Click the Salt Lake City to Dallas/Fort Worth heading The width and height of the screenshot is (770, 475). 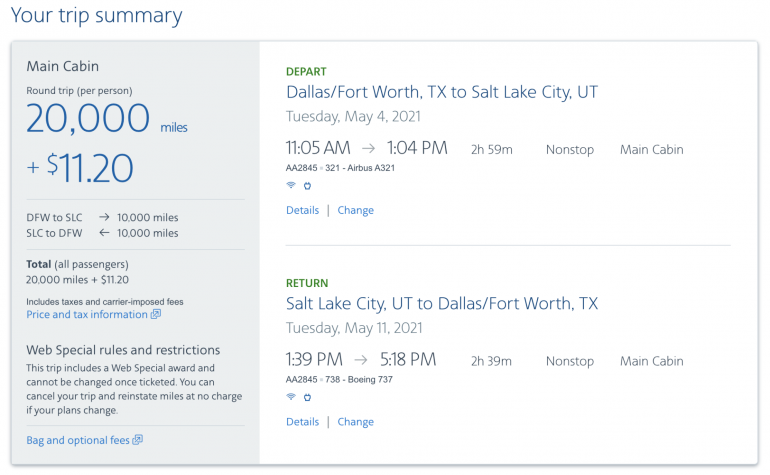pyautogui.click(x=442, y=304)
